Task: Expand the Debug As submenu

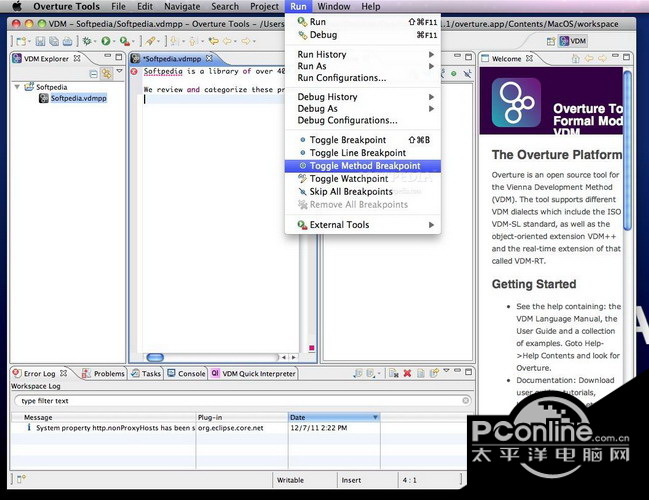Action: [x=363, y=108]
